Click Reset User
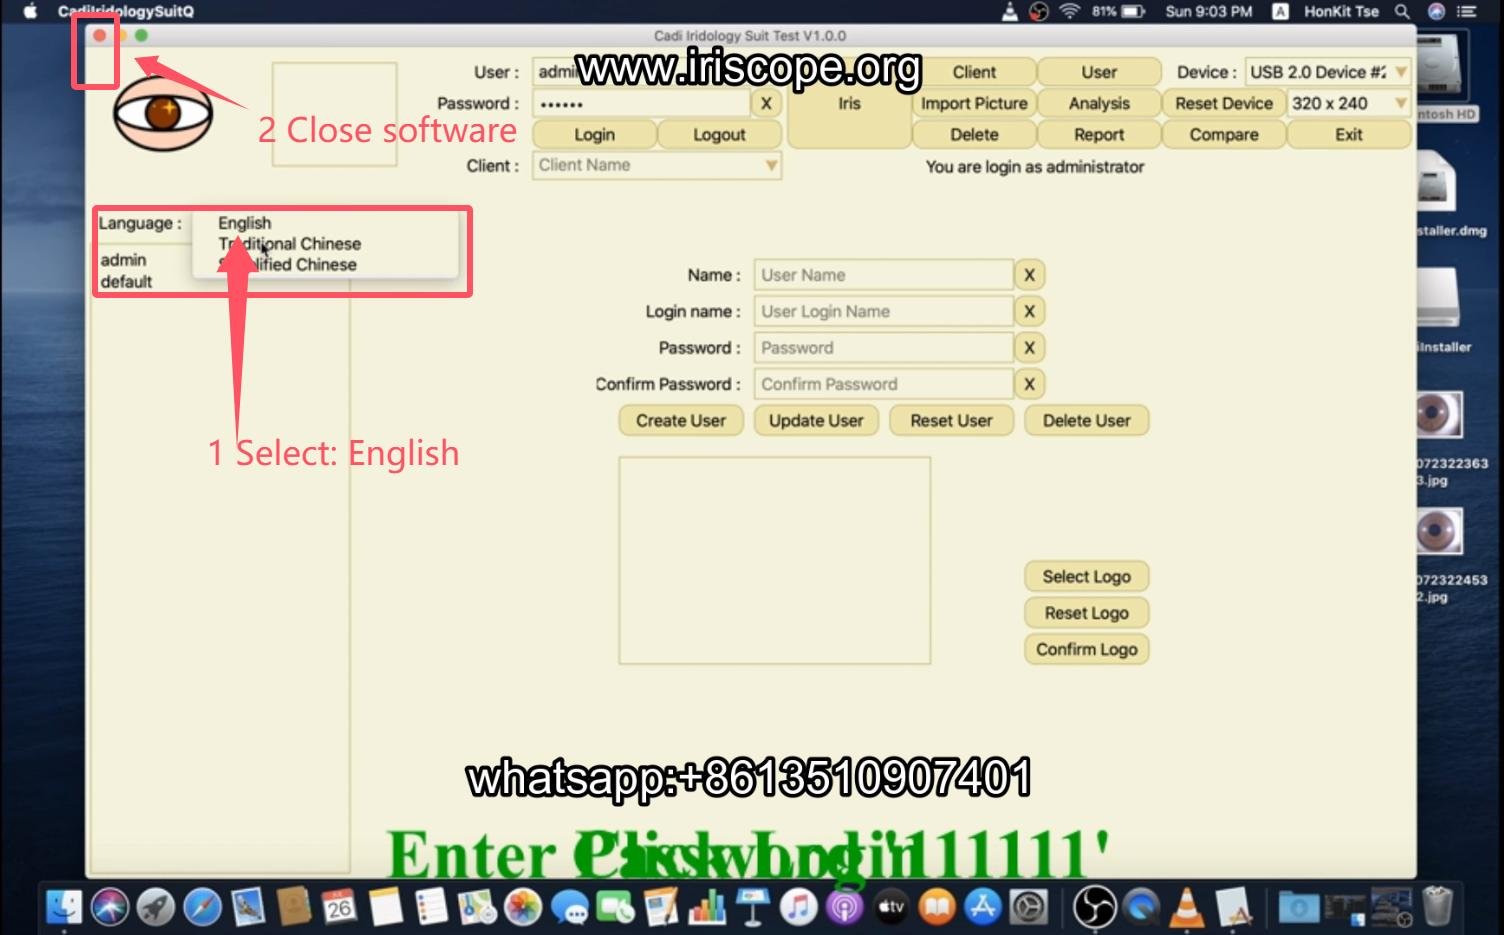The height and width of the screenshot is (935, 1504). pos(951,421)
